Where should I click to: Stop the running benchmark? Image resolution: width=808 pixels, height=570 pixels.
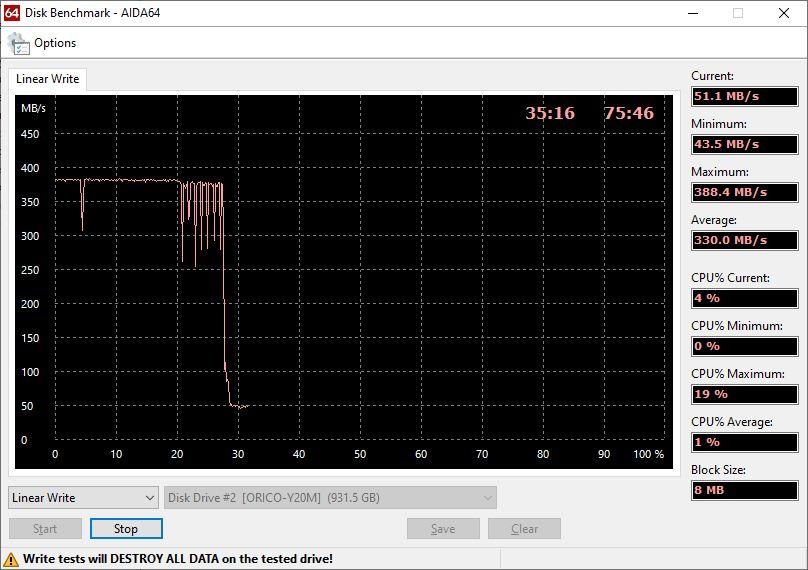point(126,529)
